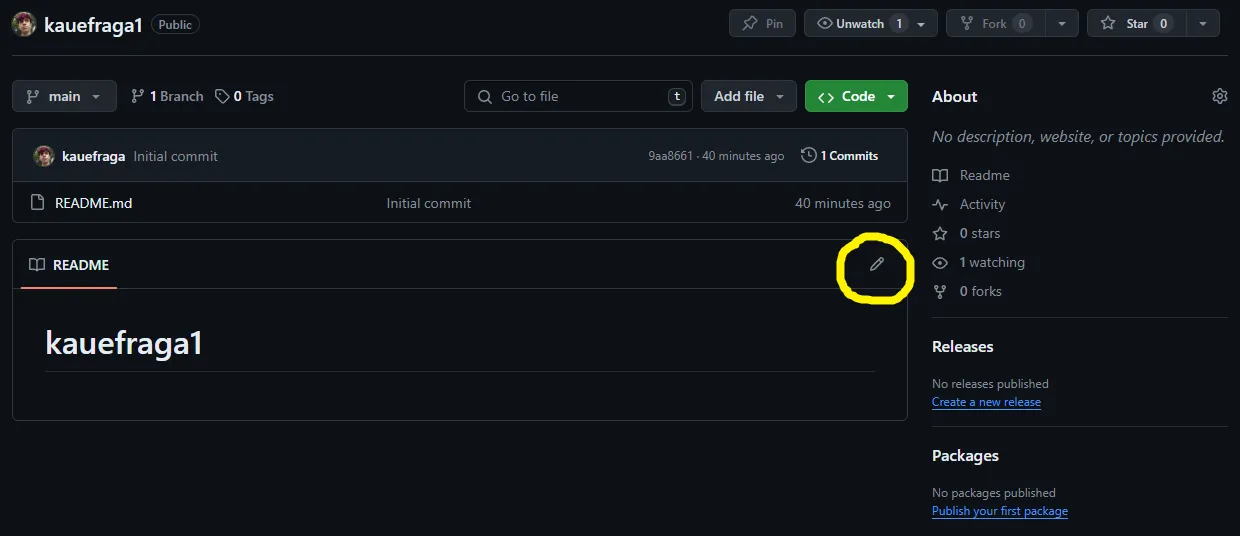1240x536 pixels.
Task: Click the pencil icon to edit README
Action: point(877,264)
